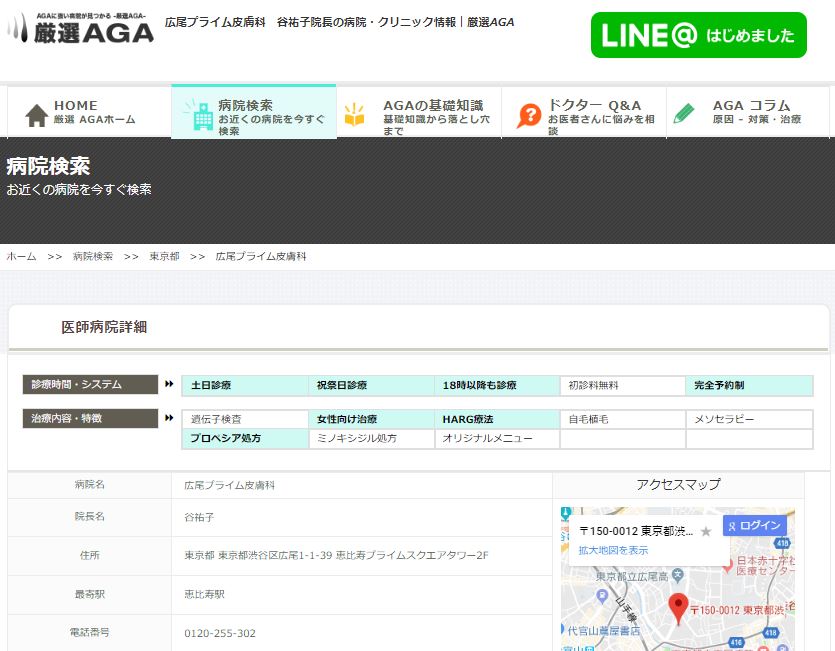The width and height of the screenshot is (835, 651).
Task: Select the 土日診療 cell
Action: point(245,385)
